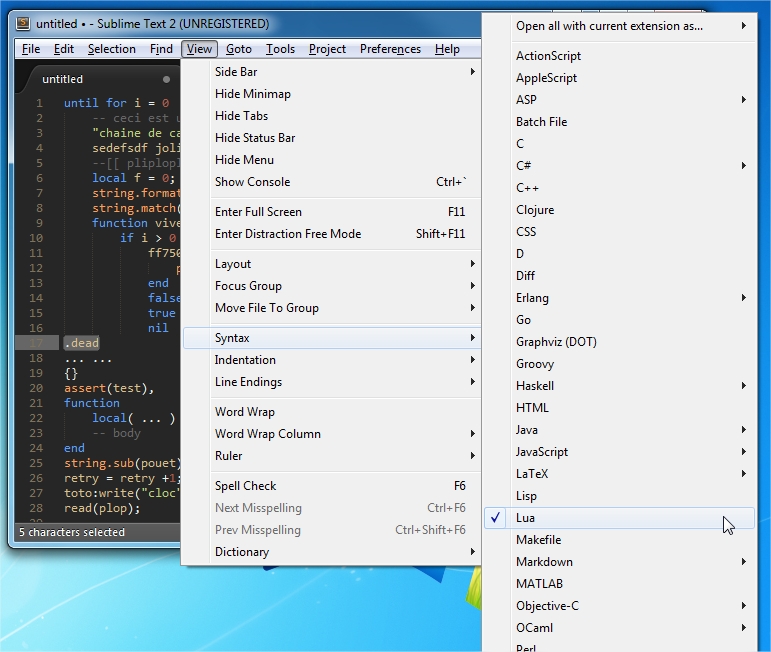The width and height of the screenshot is (771, 652).
Task: Set syntax to Lisp
Action: [619, 496]
